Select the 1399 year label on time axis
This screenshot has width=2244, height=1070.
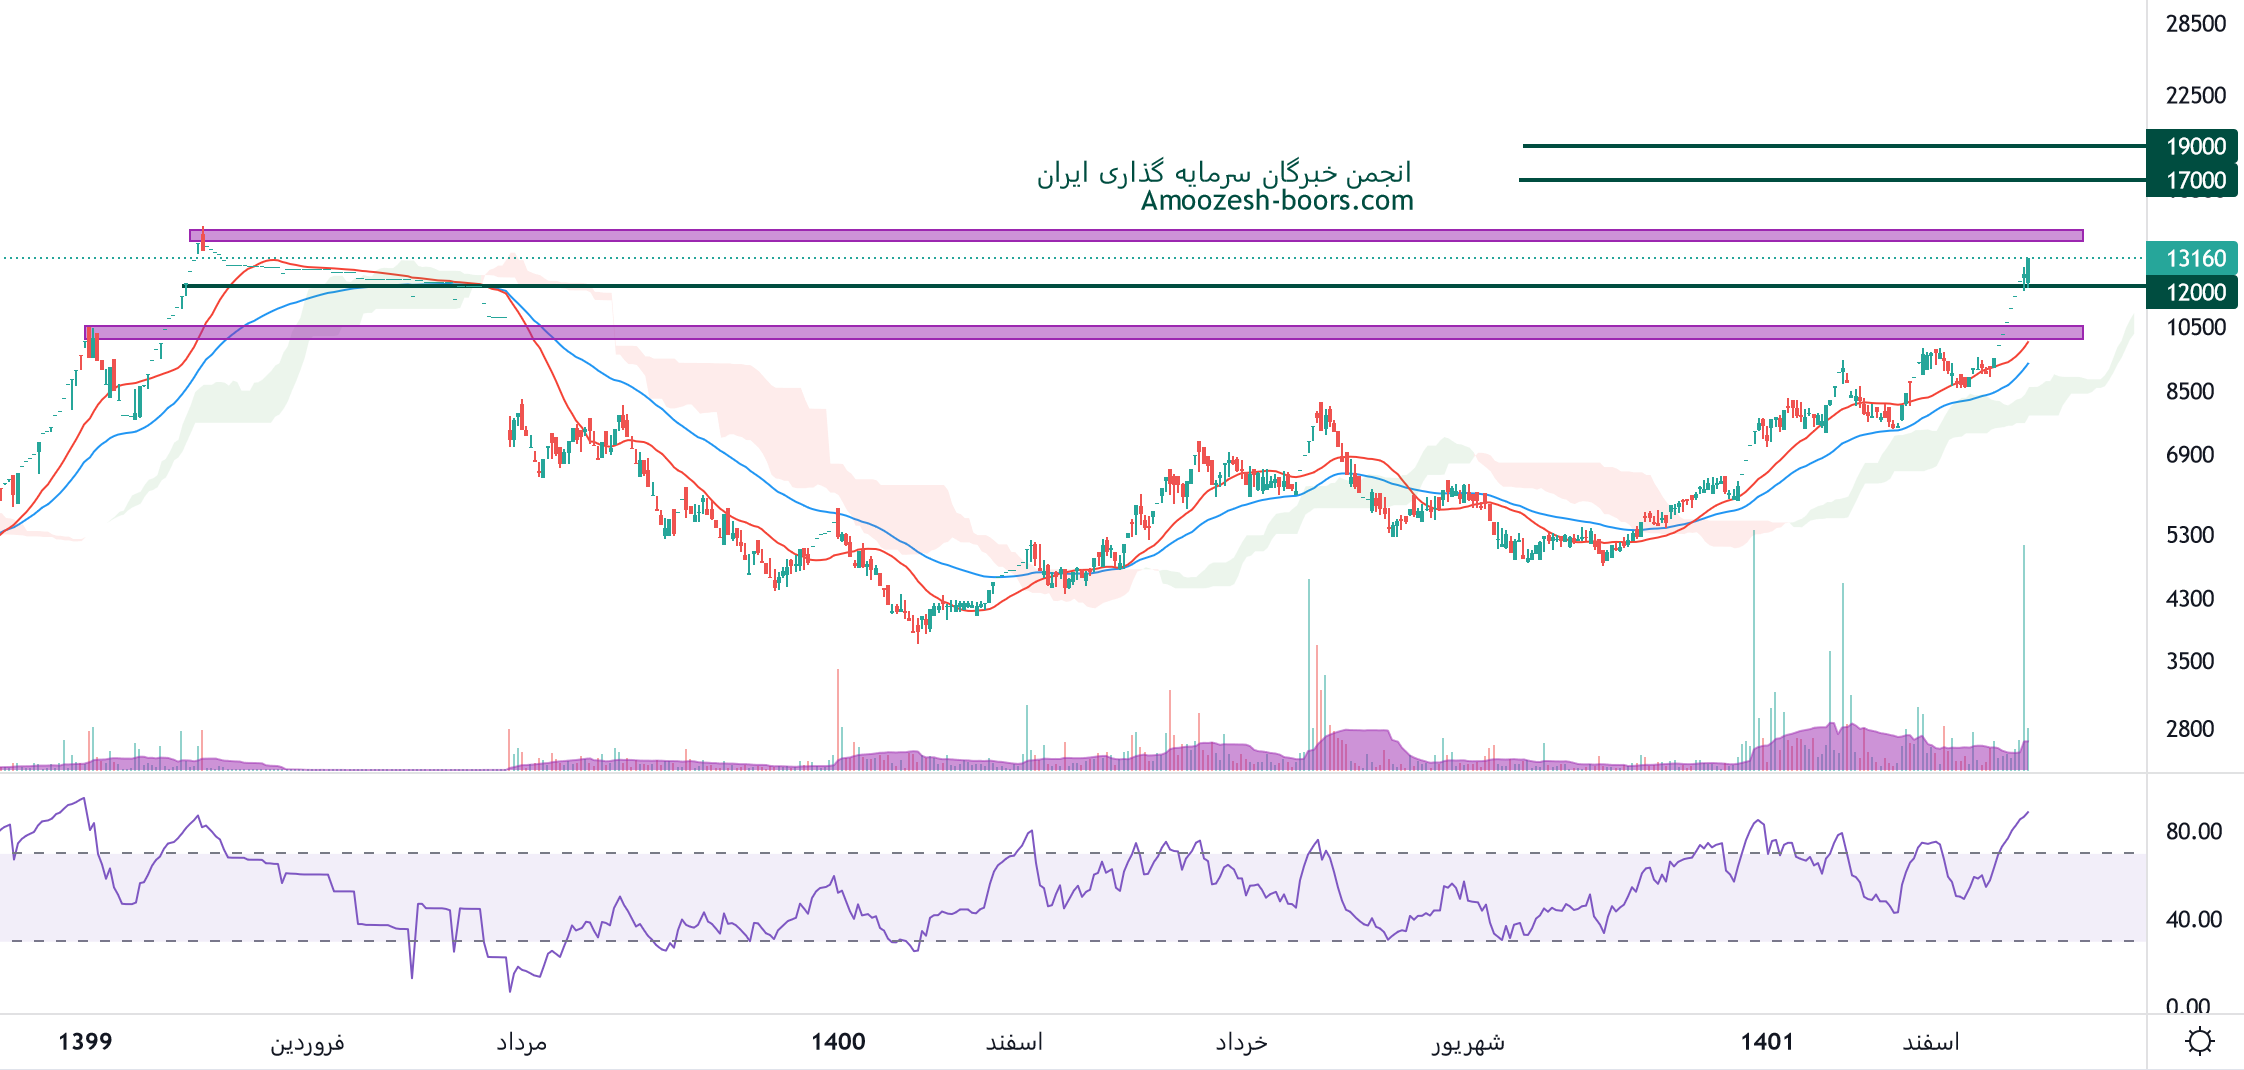pos(85,1042)
